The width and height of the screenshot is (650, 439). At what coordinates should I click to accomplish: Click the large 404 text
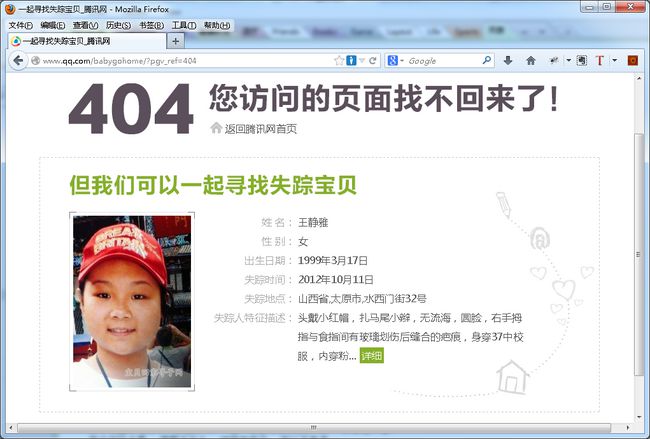[x=131, y=109]
